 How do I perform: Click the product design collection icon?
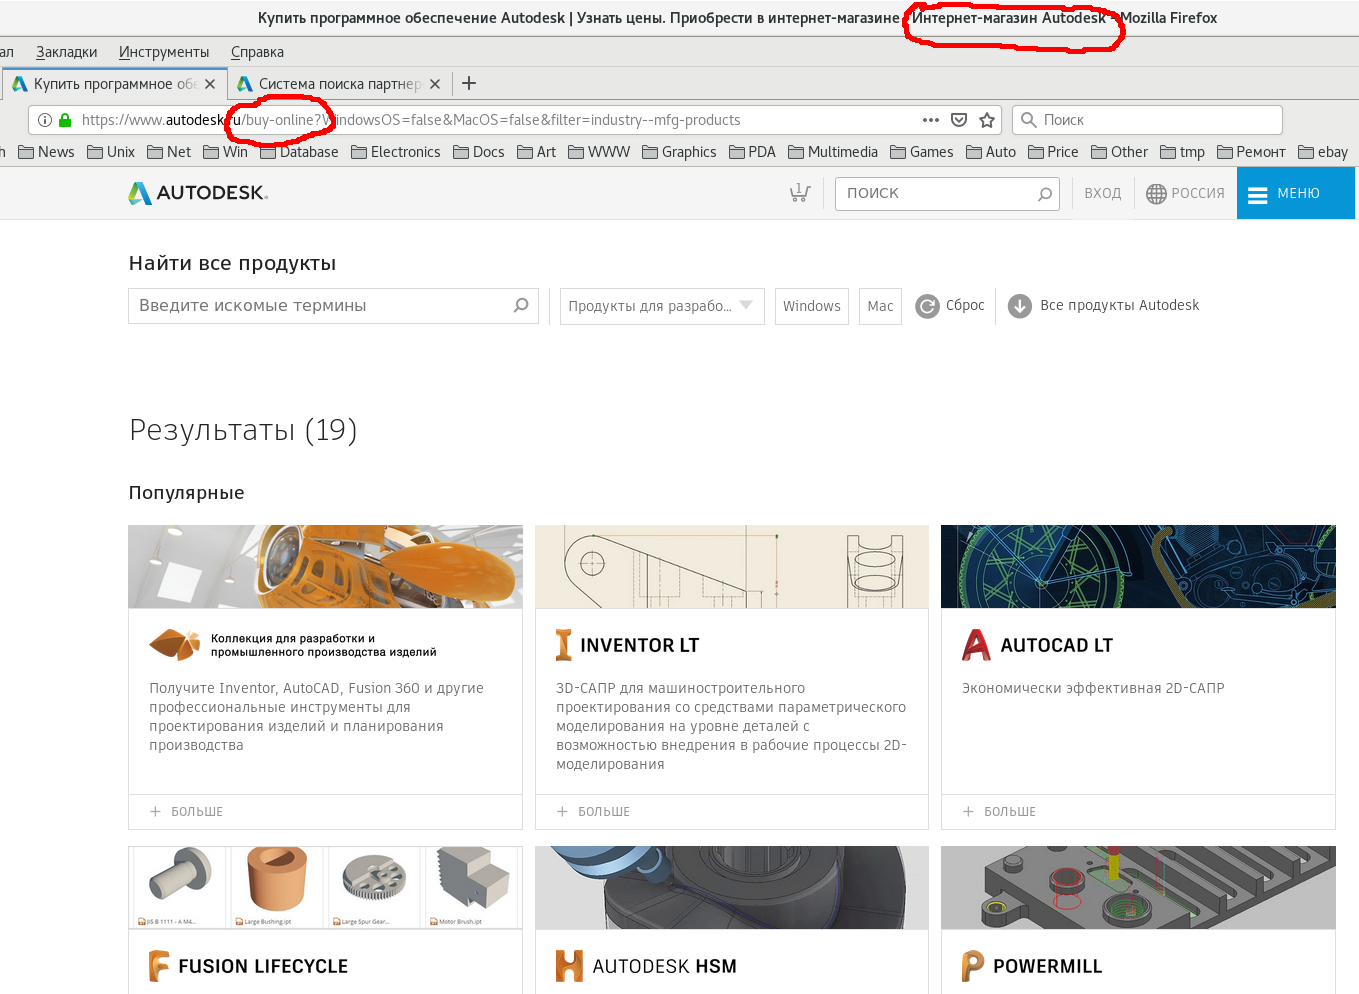click(175, 645)
